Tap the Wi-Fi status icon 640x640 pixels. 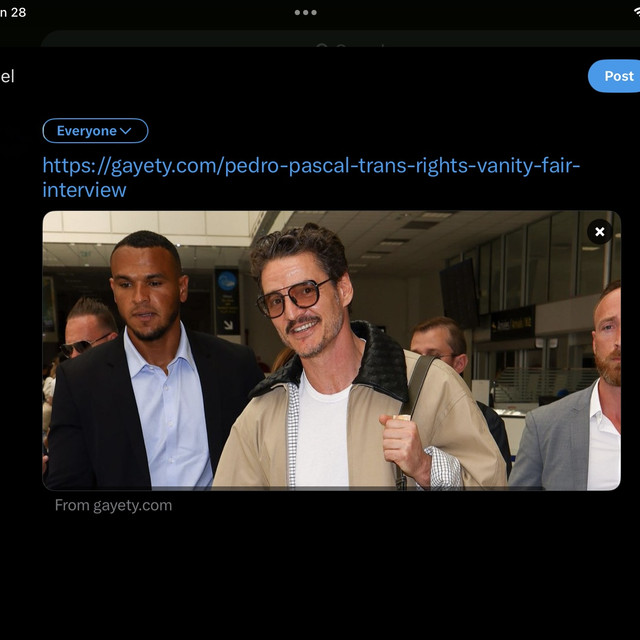click(637, 12)
